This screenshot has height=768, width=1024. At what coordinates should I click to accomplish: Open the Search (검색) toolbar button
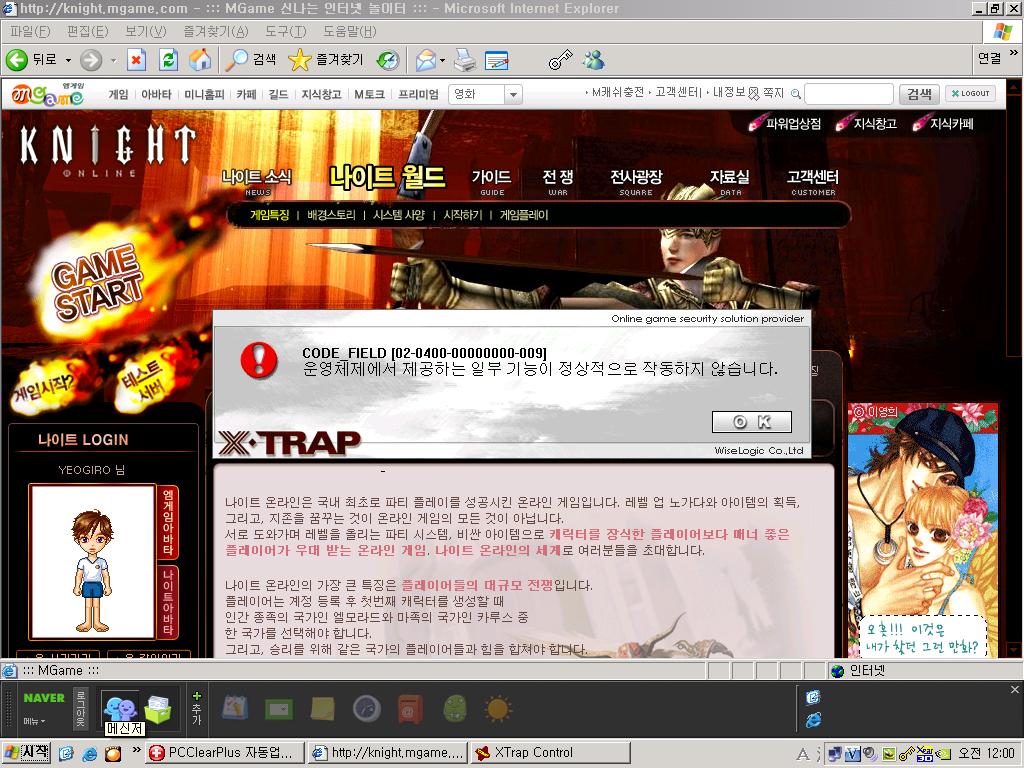click(x=251, y=60)
